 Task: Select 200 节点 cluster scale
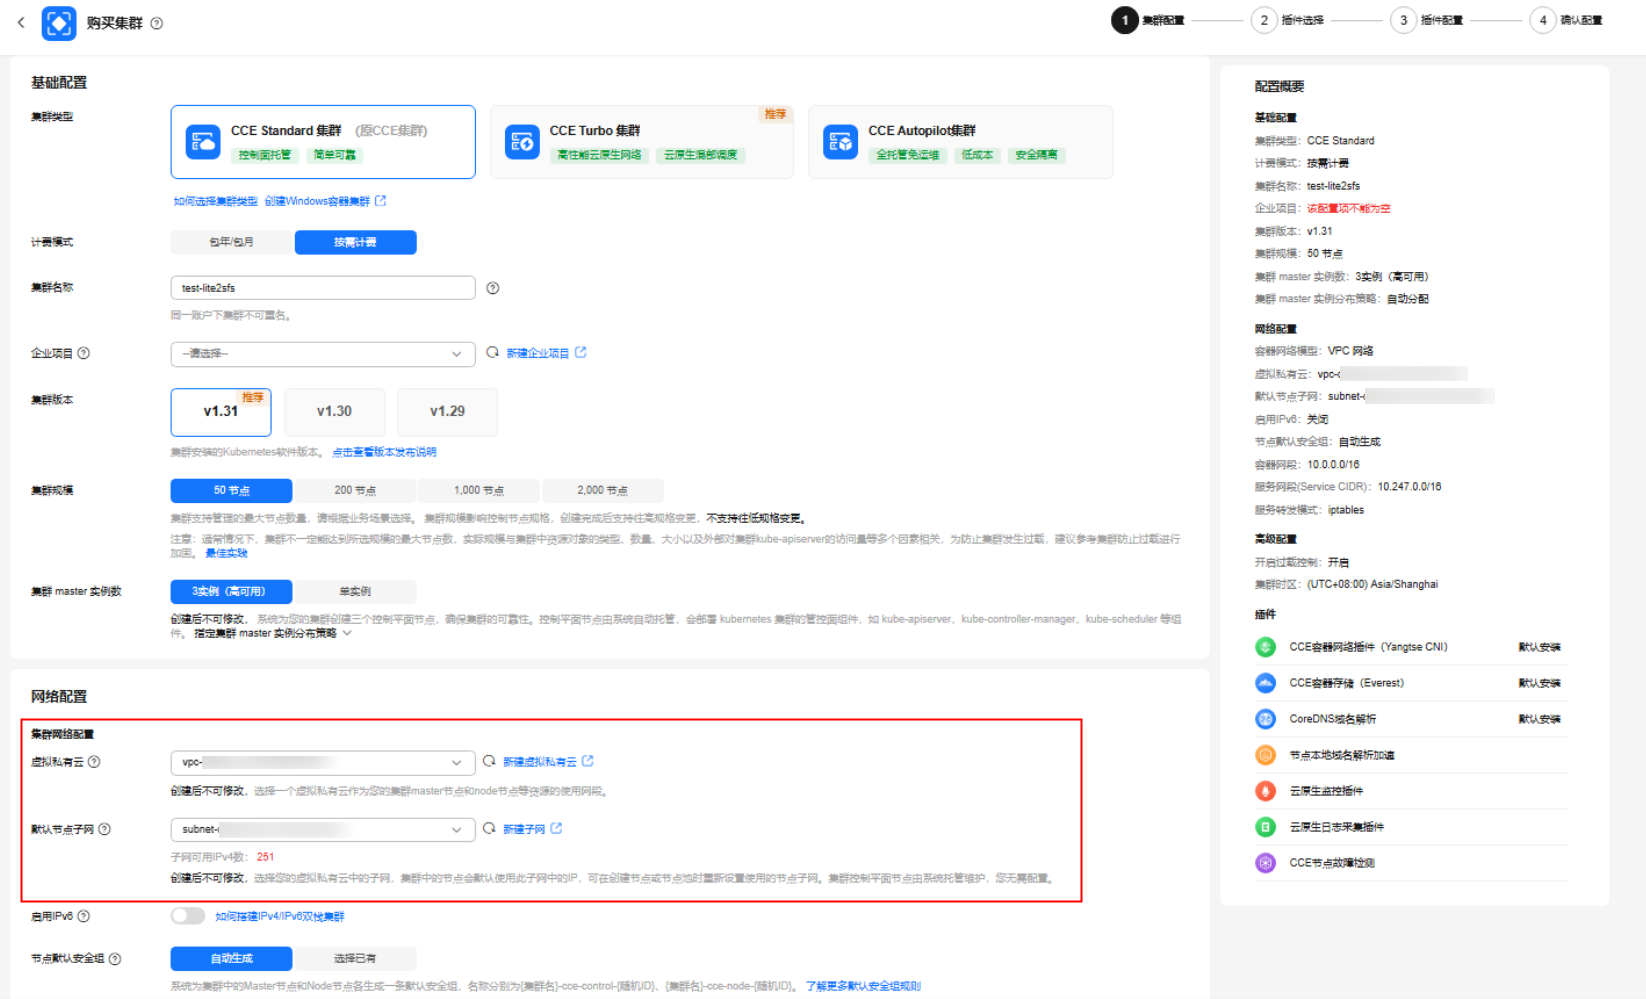[355, 490]
